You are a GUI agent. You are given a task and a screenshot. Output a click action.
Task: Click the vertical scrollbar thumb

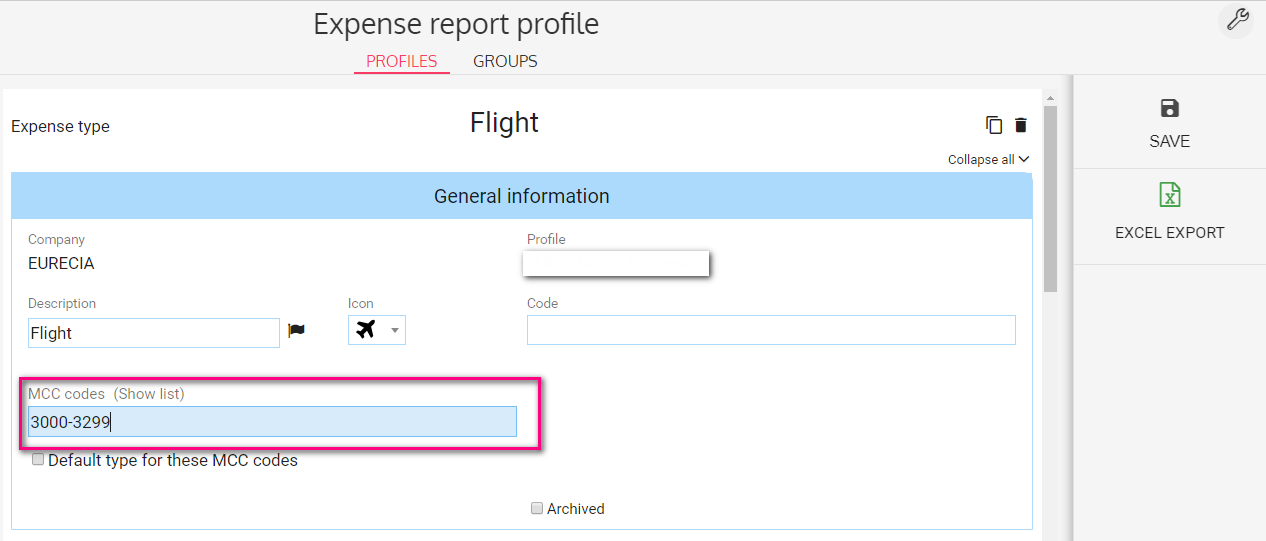(x=1050, y=198)
